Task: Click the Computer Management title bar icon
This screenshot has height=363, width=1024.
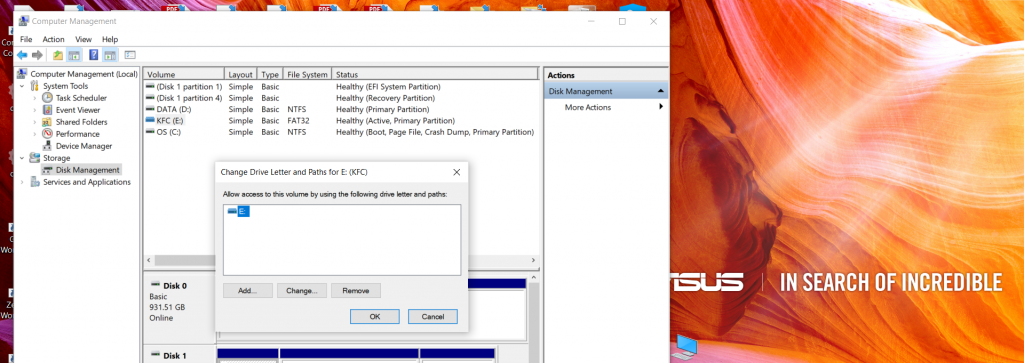Action: tap(24, 21)
